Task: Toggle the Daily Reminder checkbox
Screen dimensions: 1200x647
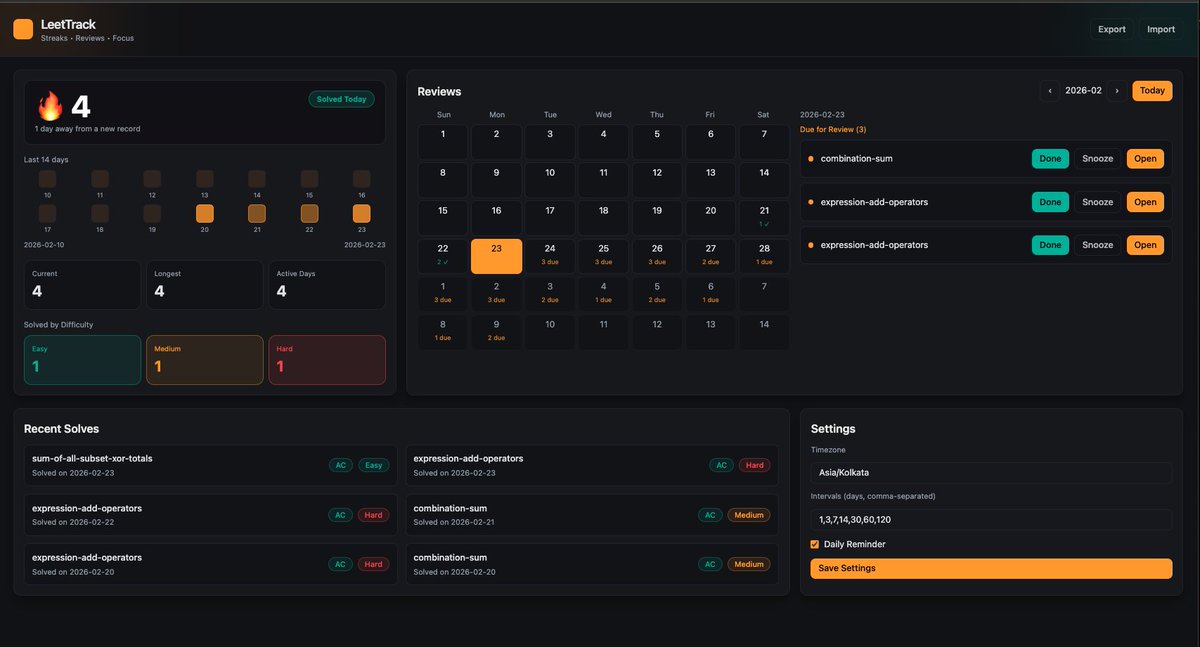Action: coord(814,544)
